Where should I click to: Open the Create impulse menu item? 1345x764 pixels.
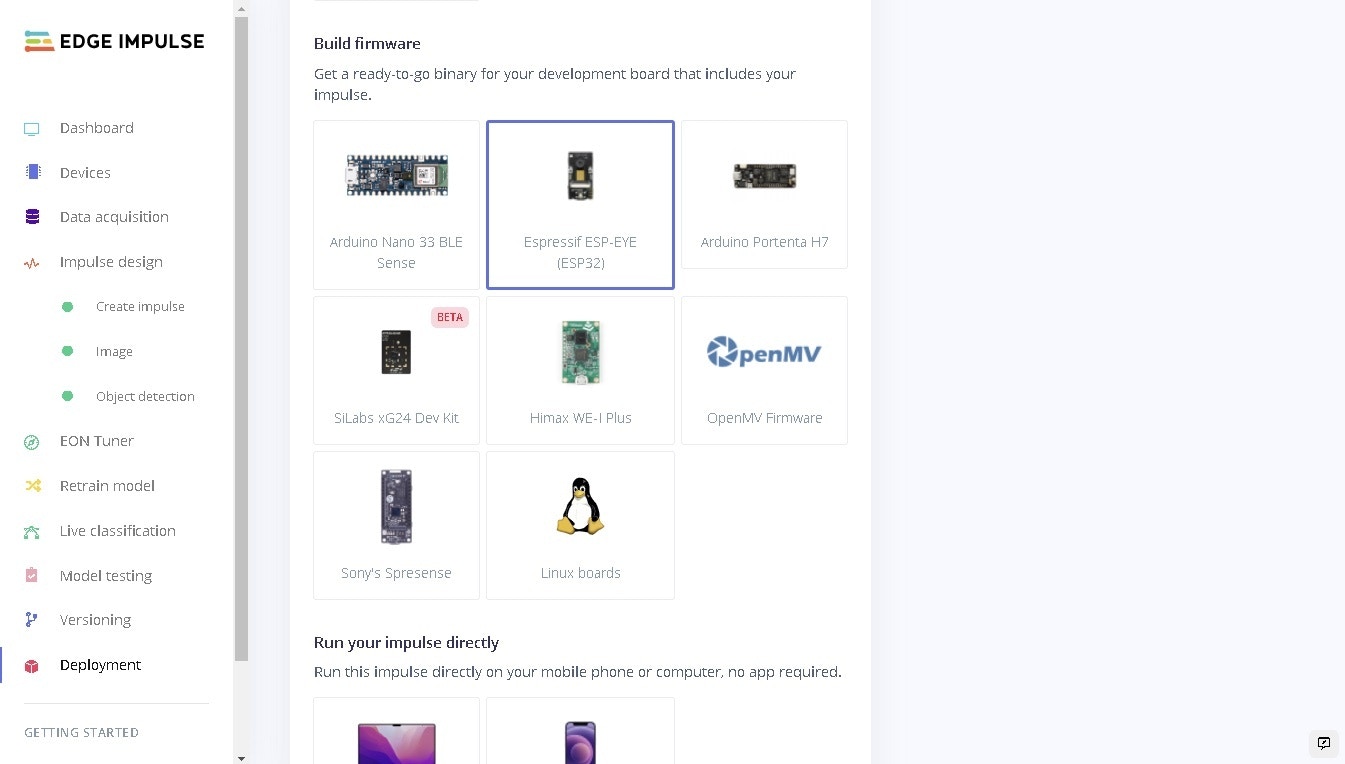coord(140,307)
